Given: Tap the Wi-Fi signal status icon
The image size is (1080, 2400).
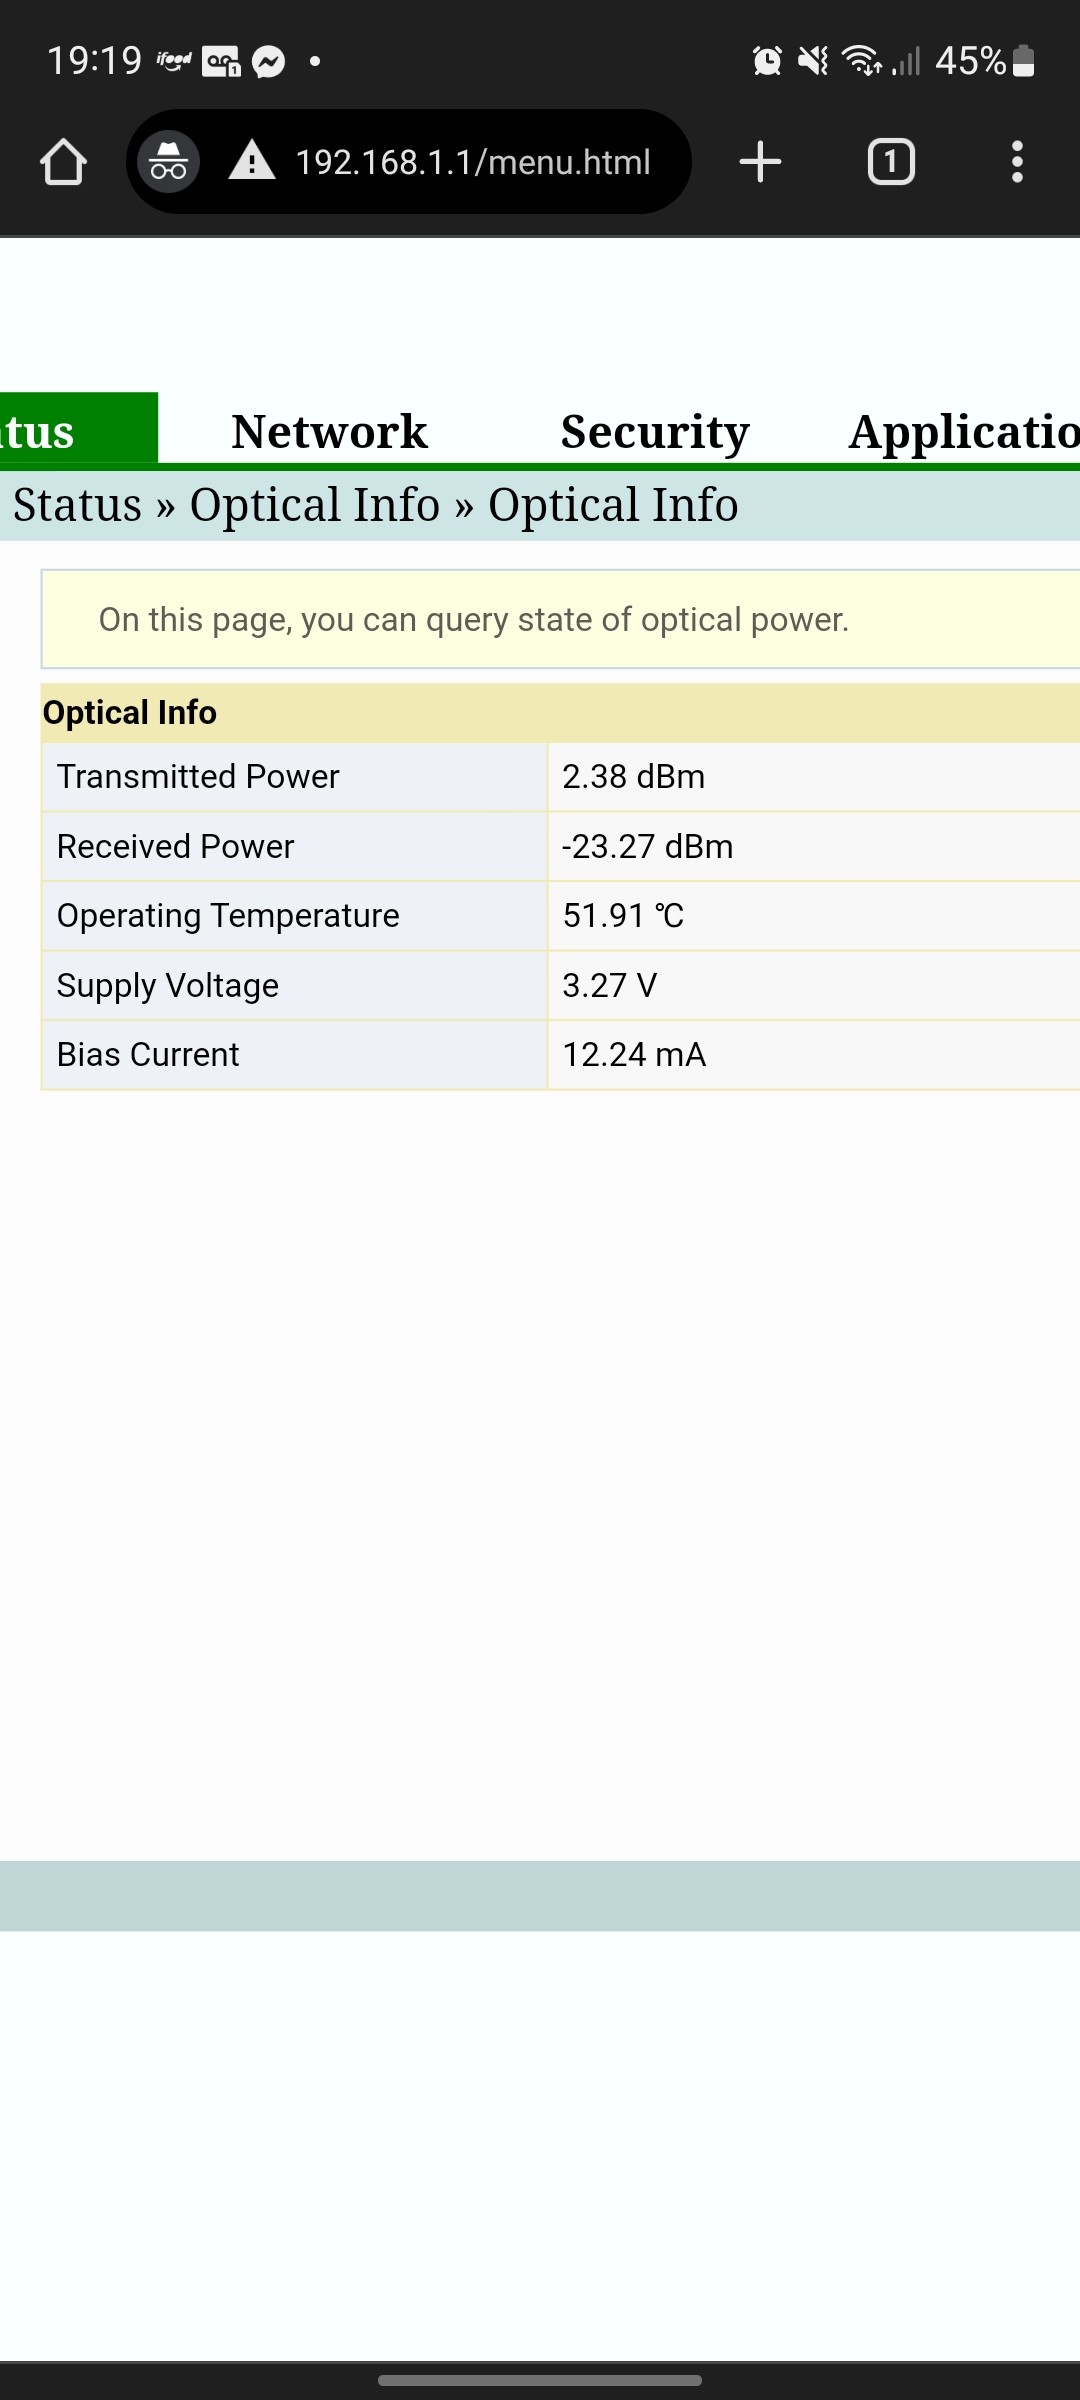Looking at the screenshot, I should tap(861, 61).
